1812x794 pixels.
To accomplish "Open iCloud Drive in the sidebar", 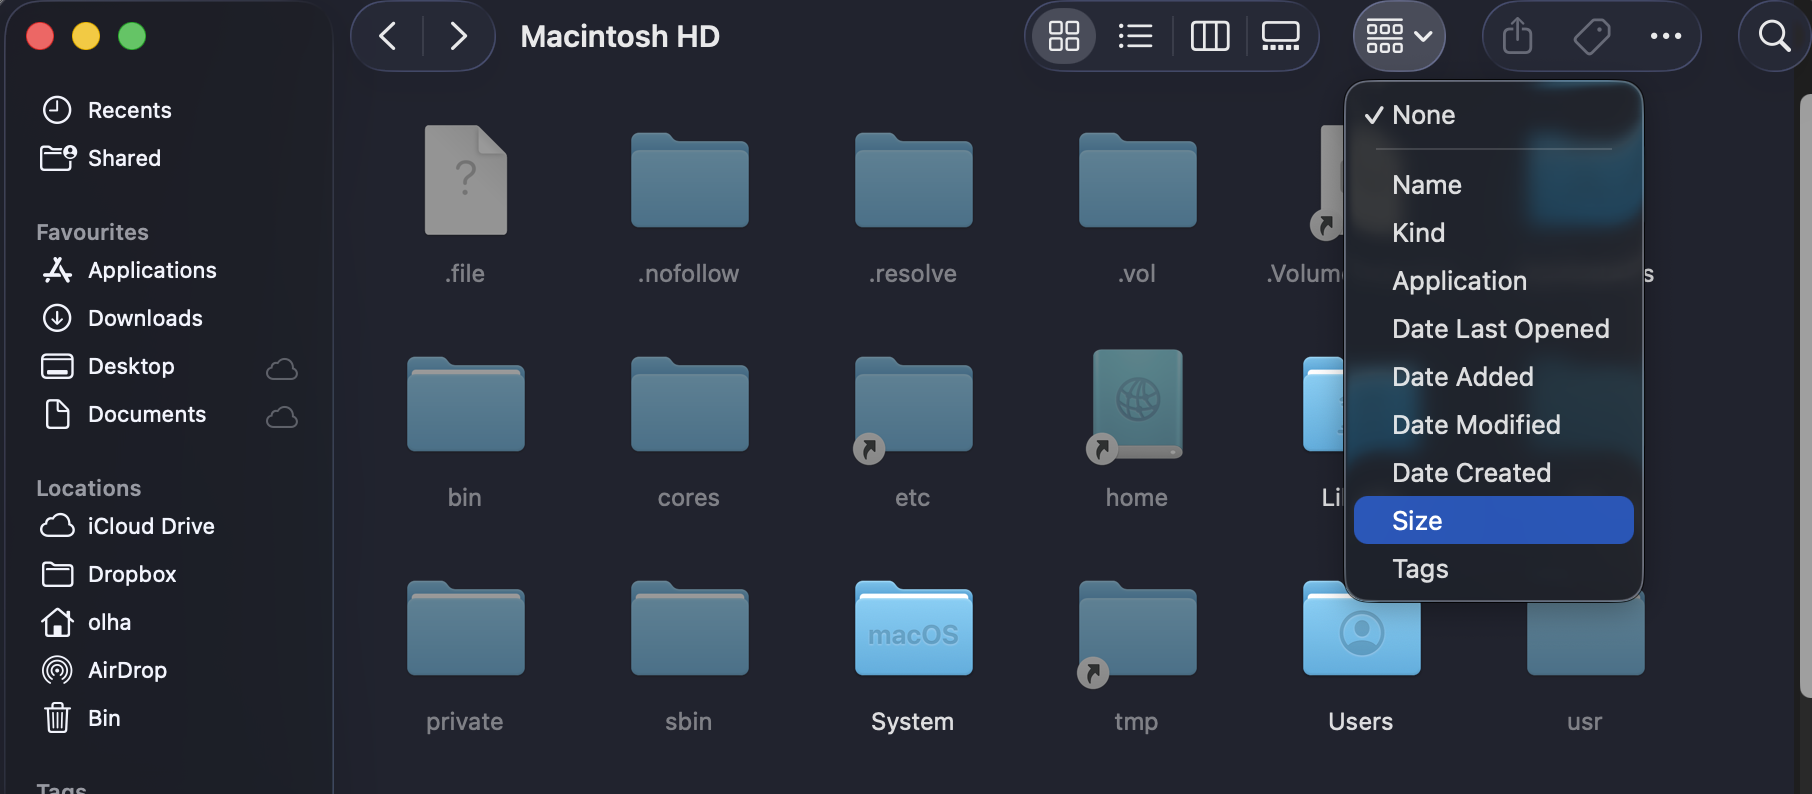I will click(x=170, y=526).
